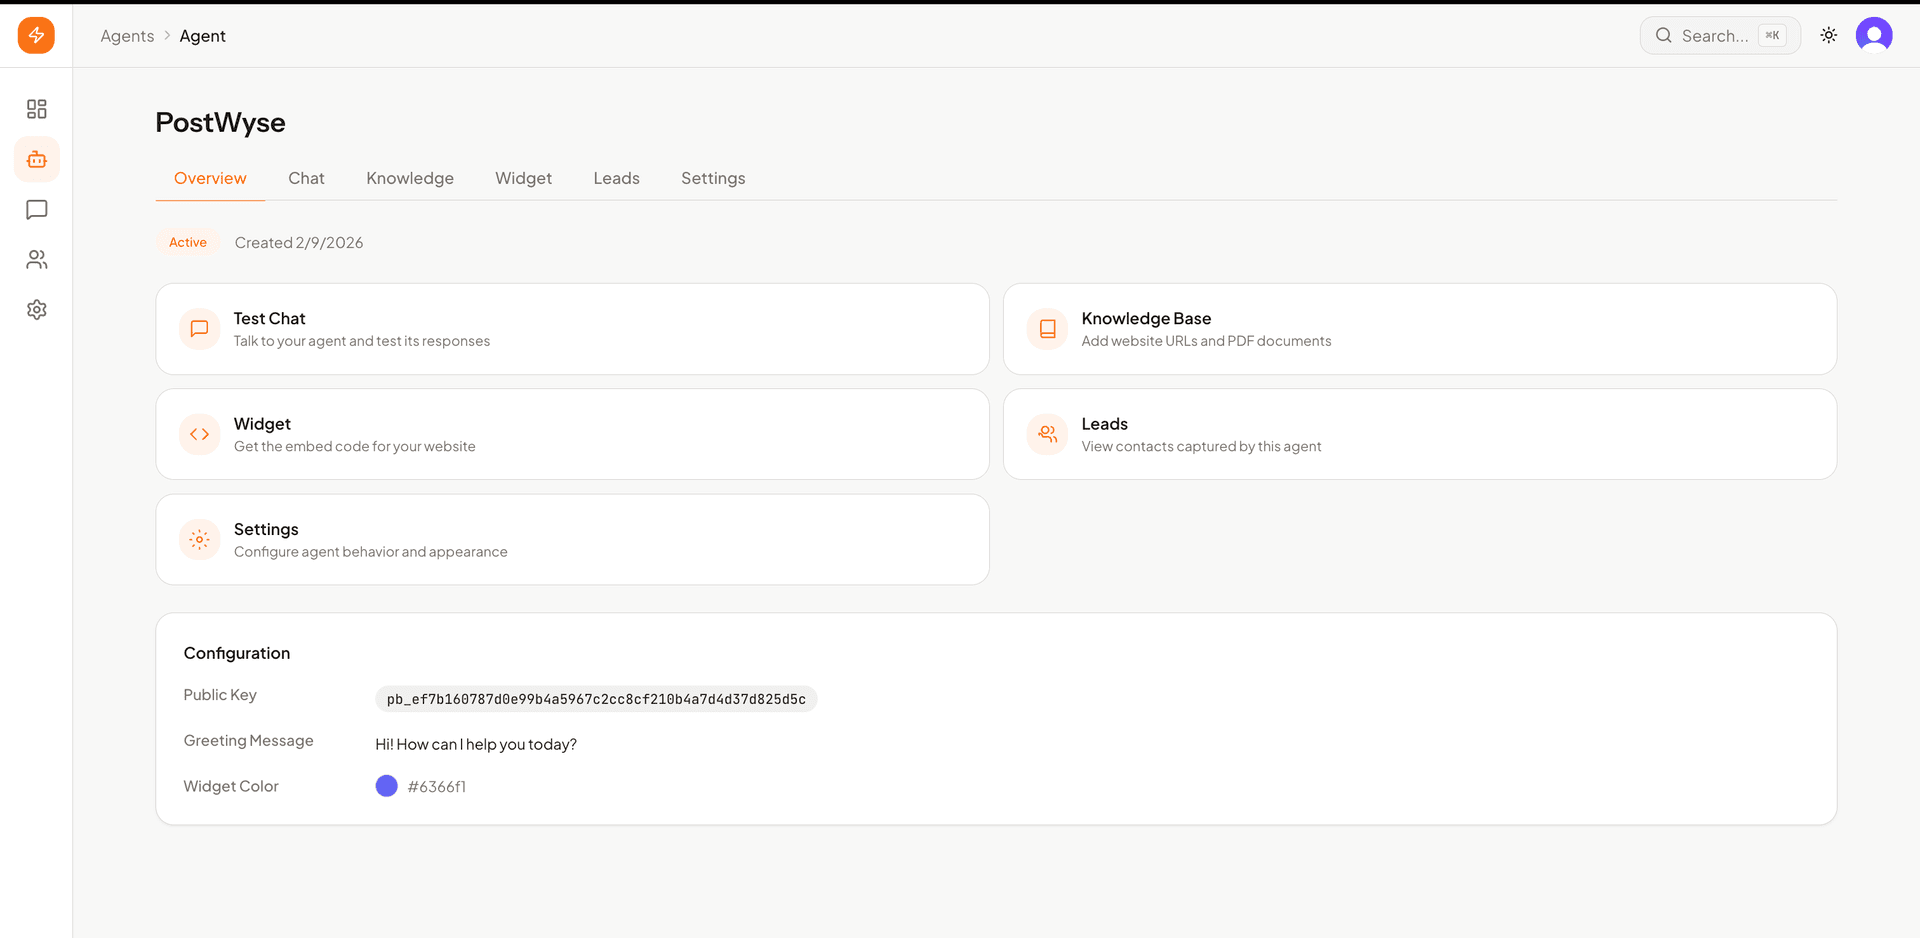The height and width of the screenshot is (938, 1920).
Task: Open the PostWyse app logo in the top-left corner
Action: [36, 35]
